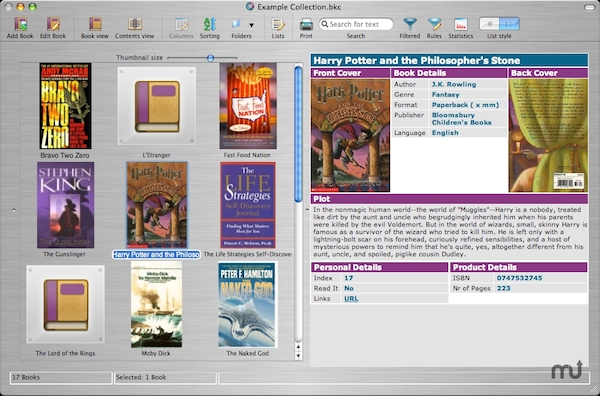Click the thumbnail grid vertical scrollbar thumb
Screen dimensions: 600x396
(x=298, y=134)
